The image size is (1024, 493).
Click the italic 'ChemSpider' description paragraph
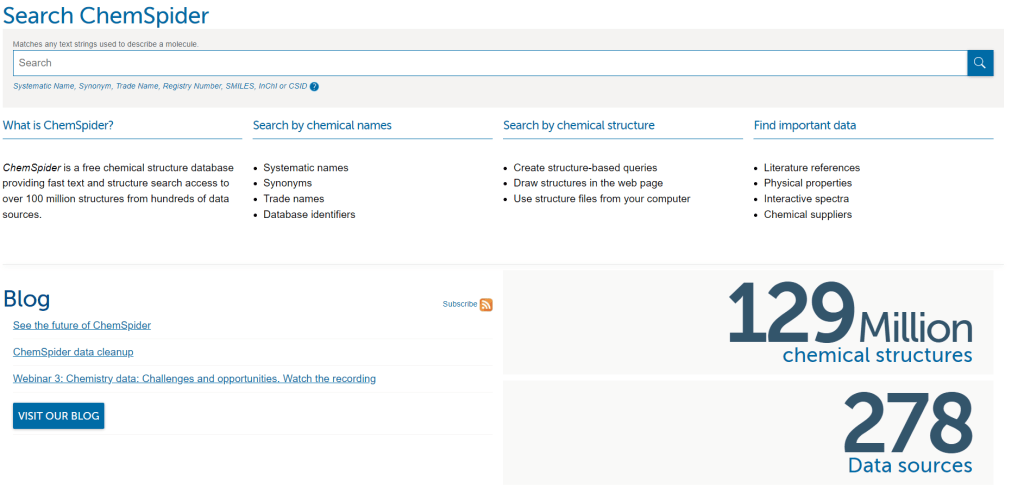pos(118,191)
